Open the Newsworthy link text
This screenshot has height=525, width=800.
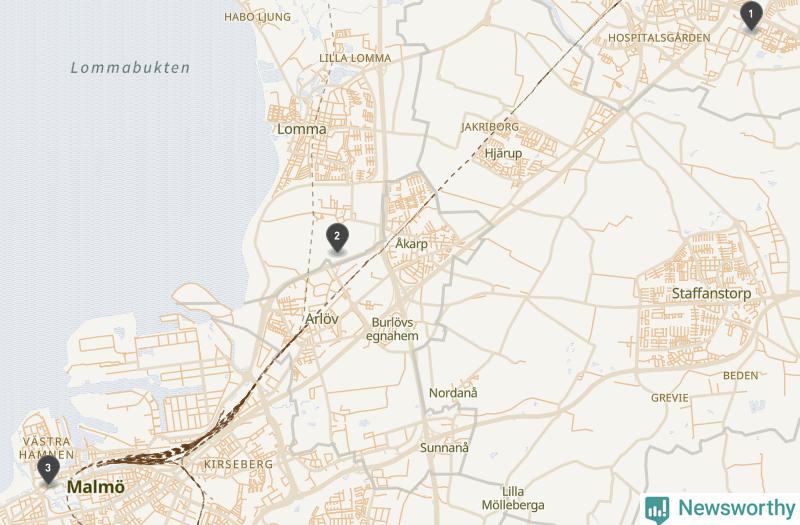tap(736, 508)
